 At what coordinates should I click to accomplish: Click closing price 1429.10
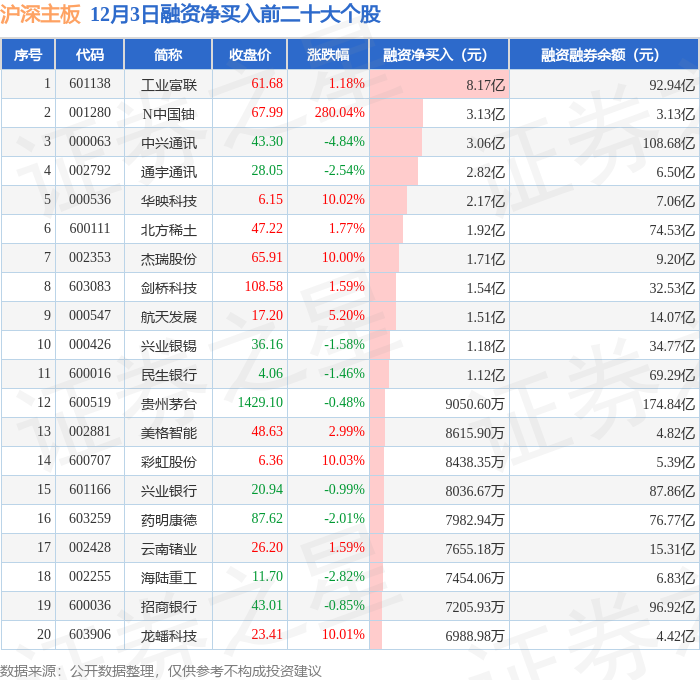pyautogui.click(x=260, y=403)
